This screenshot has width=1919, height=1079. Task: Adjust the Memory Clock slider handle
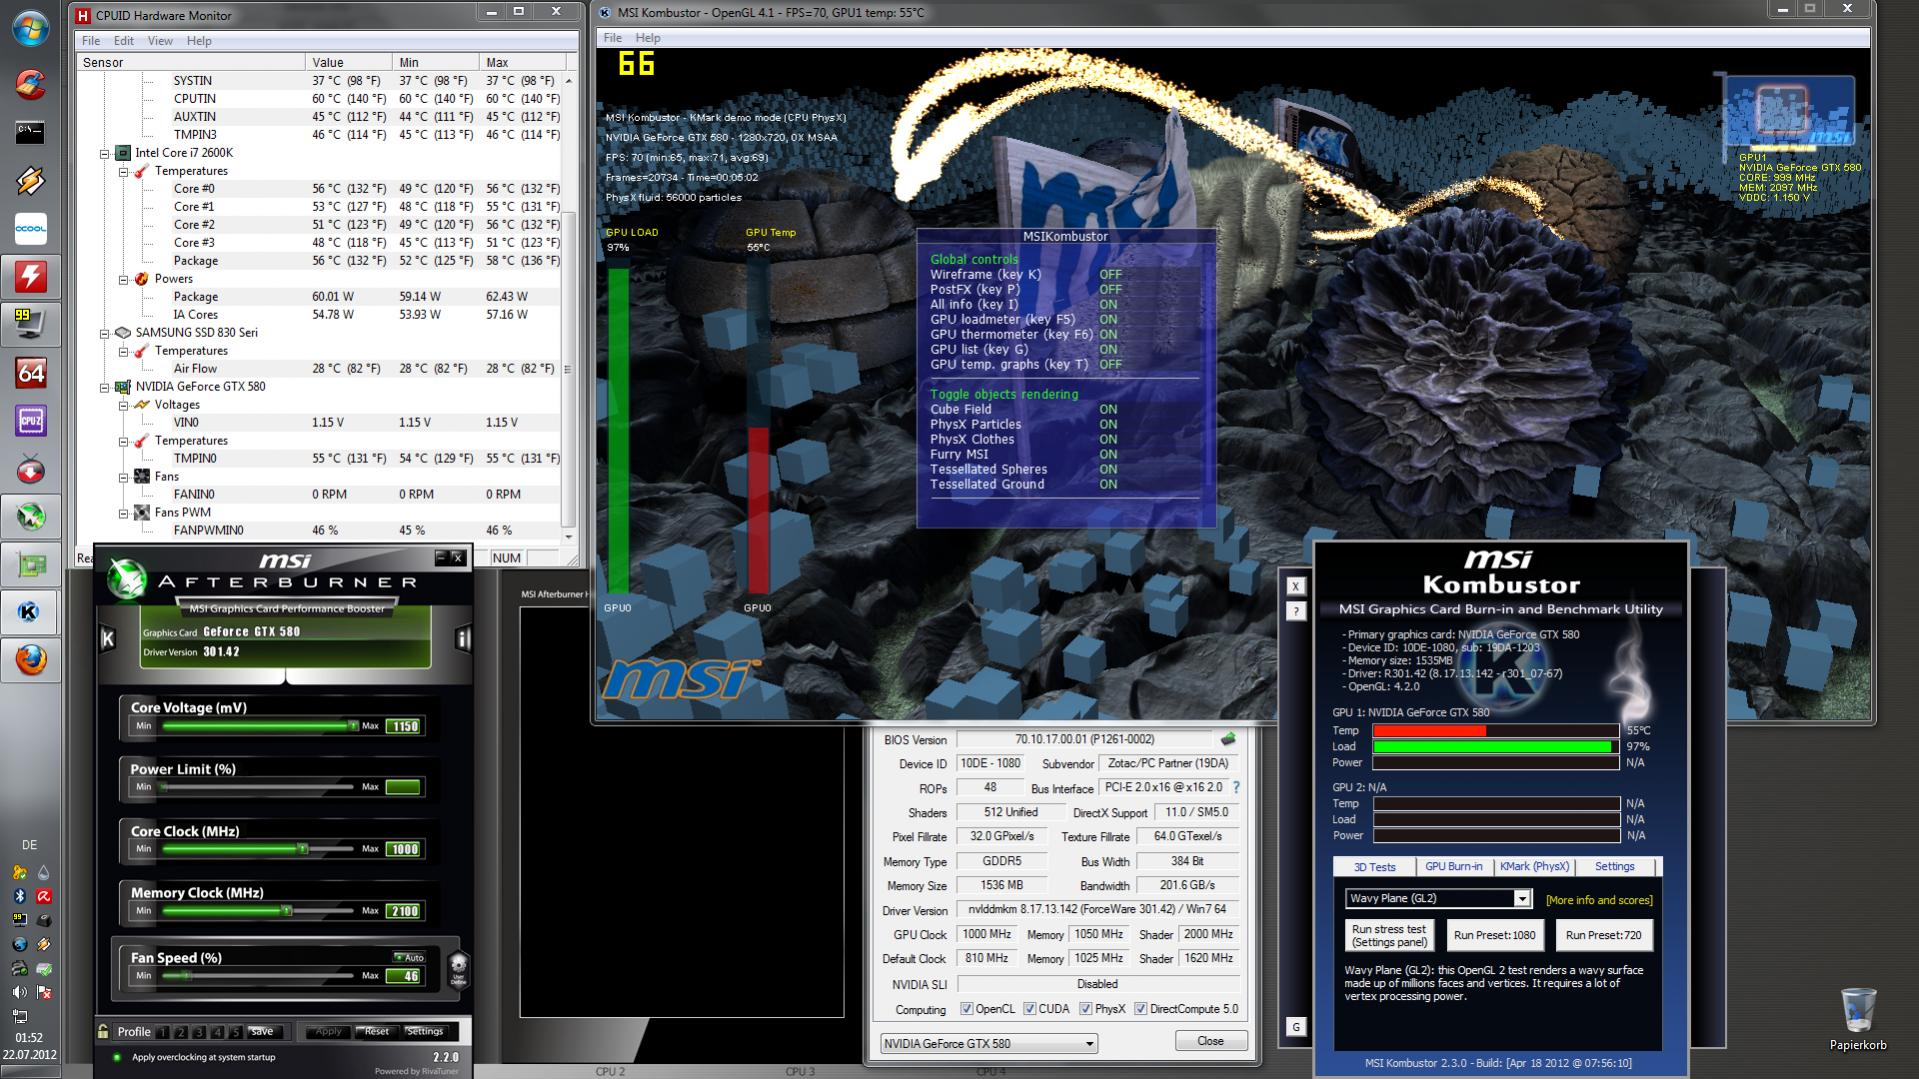[286, 911]
